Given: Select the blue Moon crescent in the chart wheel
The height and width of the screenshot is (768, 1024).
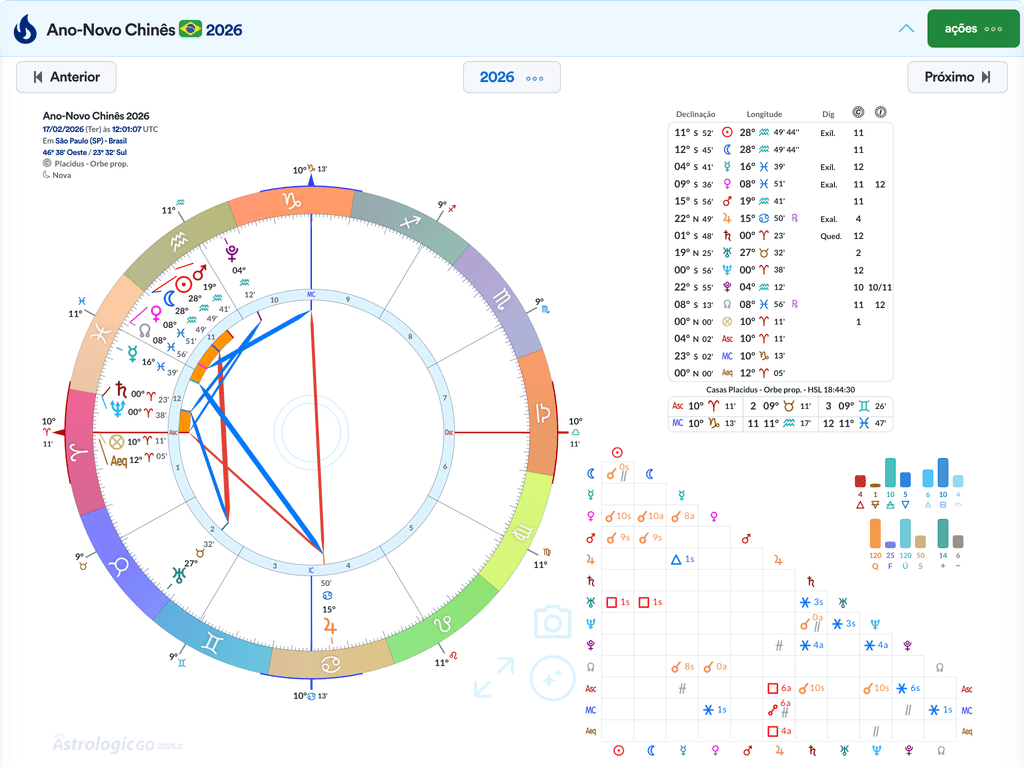Looking at the screenshot, I should tap(169, 299).
